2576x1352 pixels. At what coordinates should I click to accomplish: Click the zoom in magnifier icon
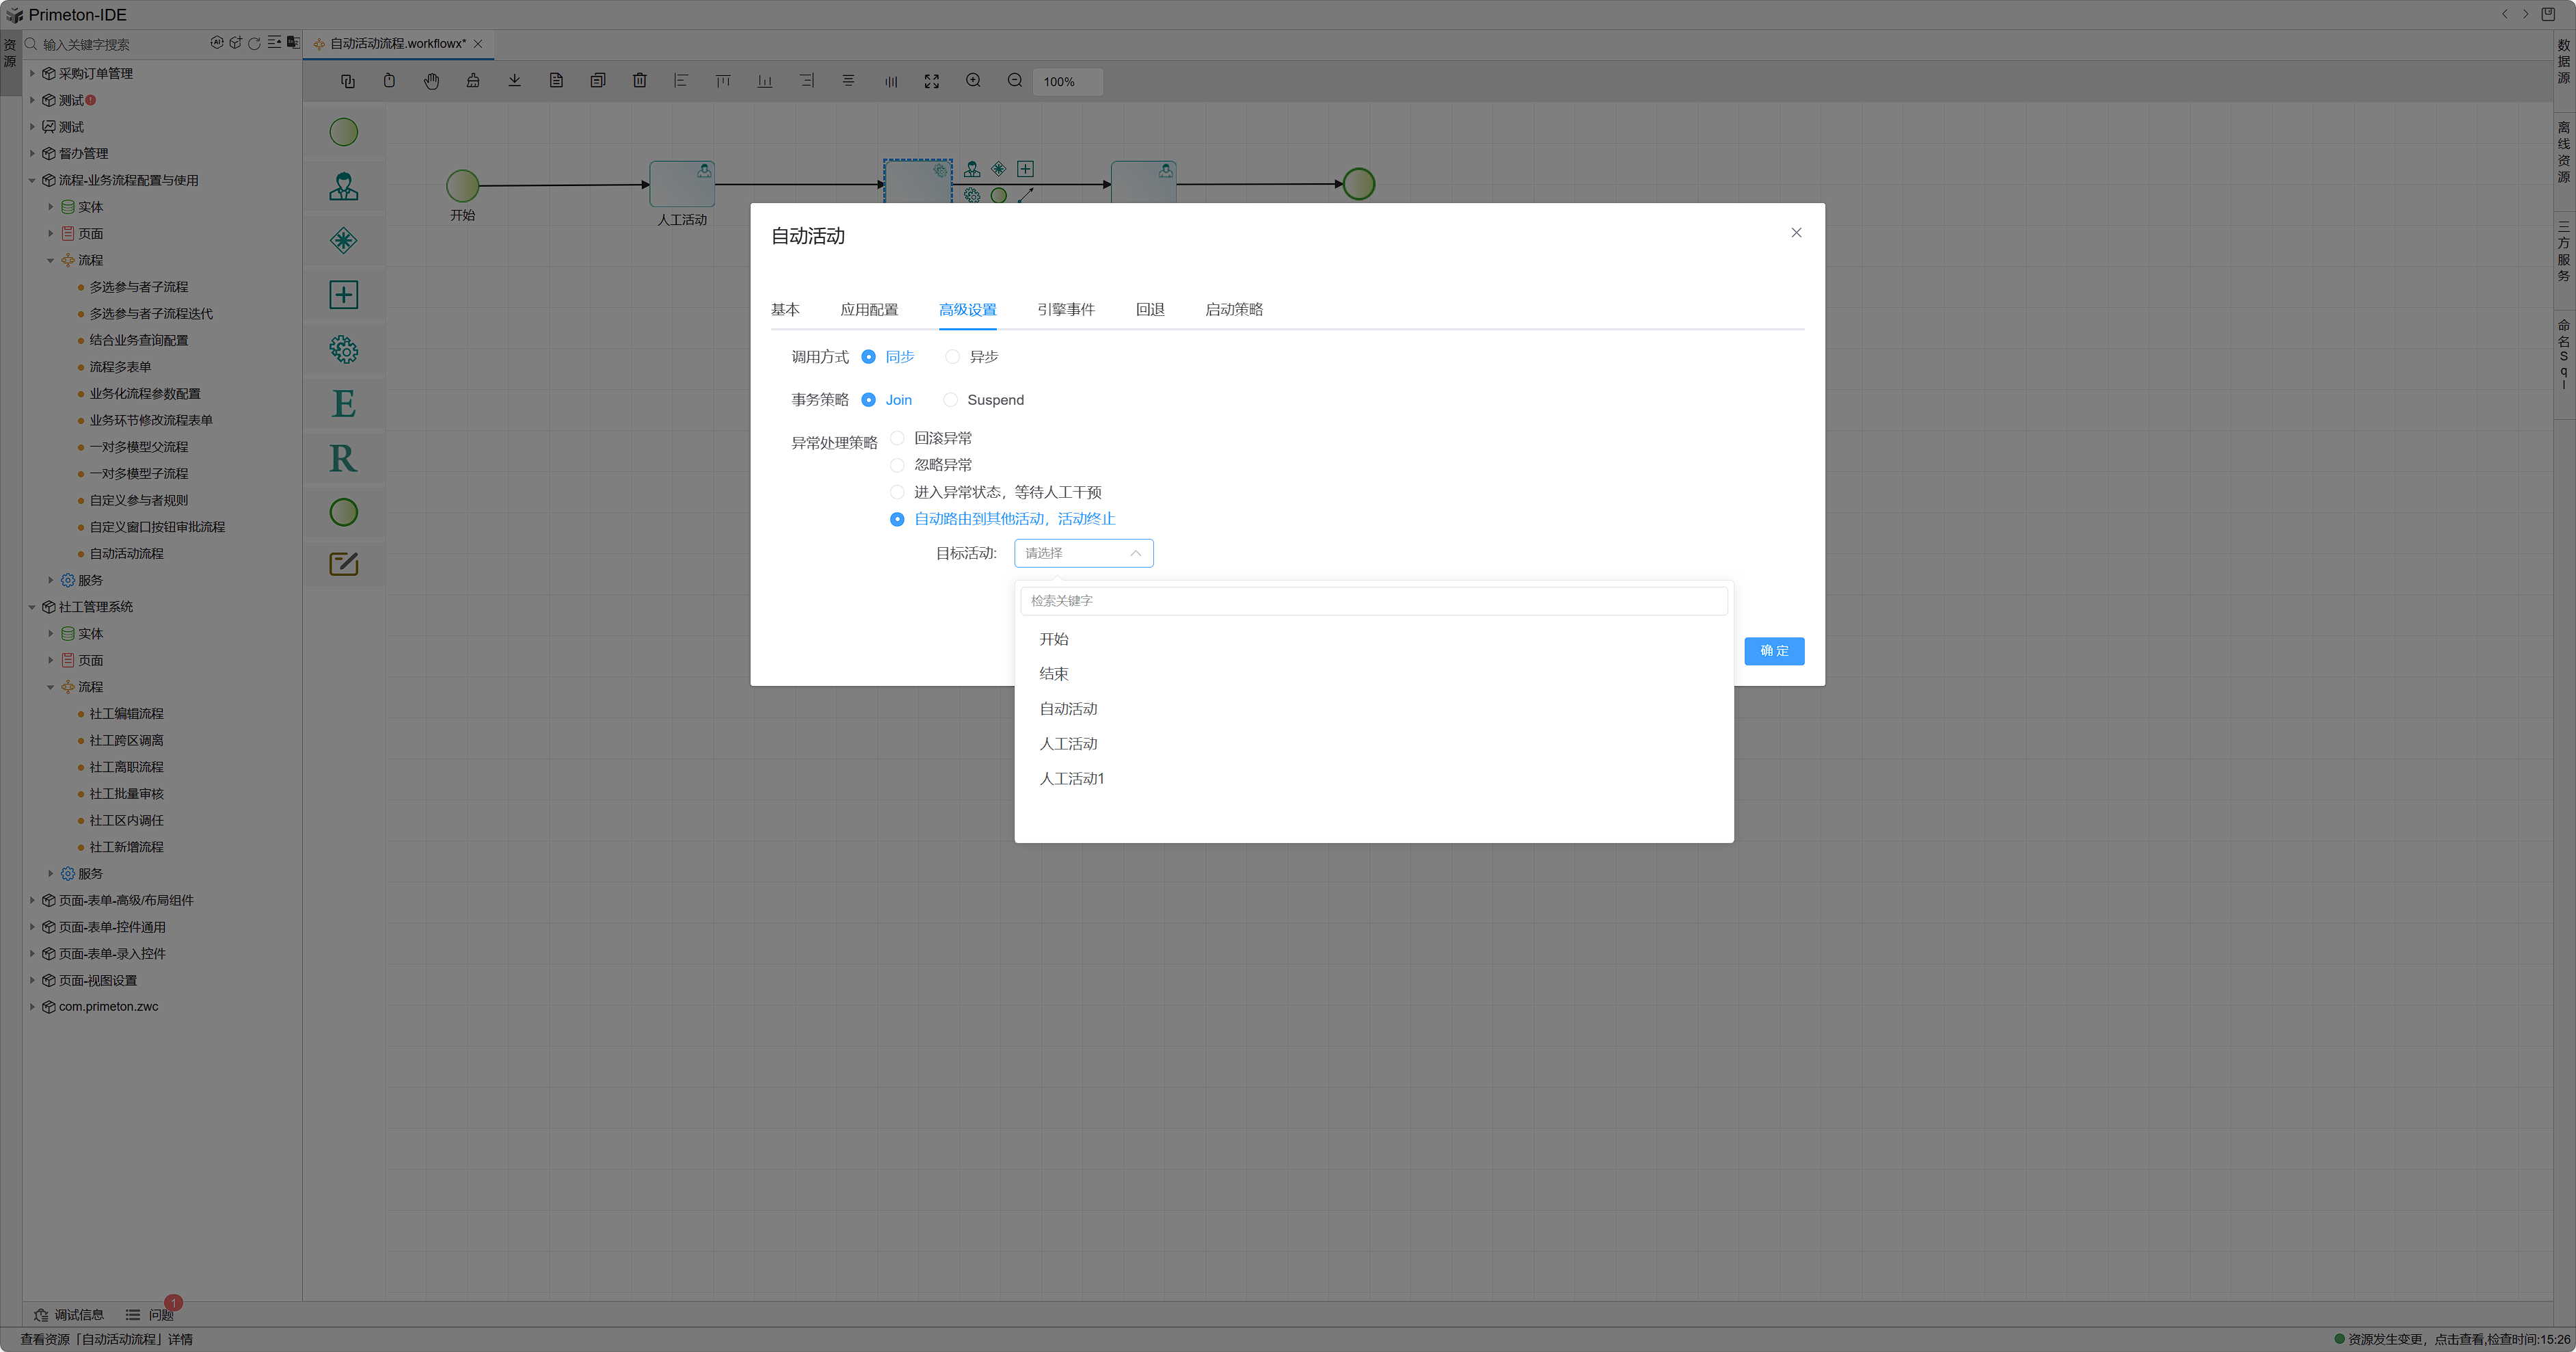973,81
